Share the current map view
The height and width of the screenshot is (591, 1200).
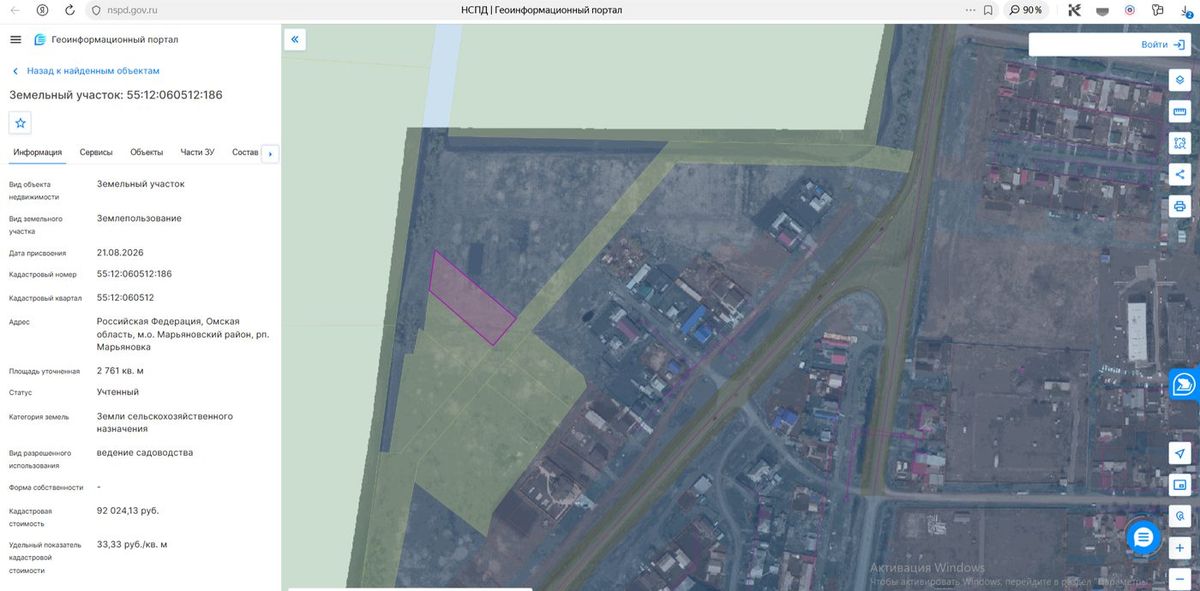click(x=1180, y=174)
